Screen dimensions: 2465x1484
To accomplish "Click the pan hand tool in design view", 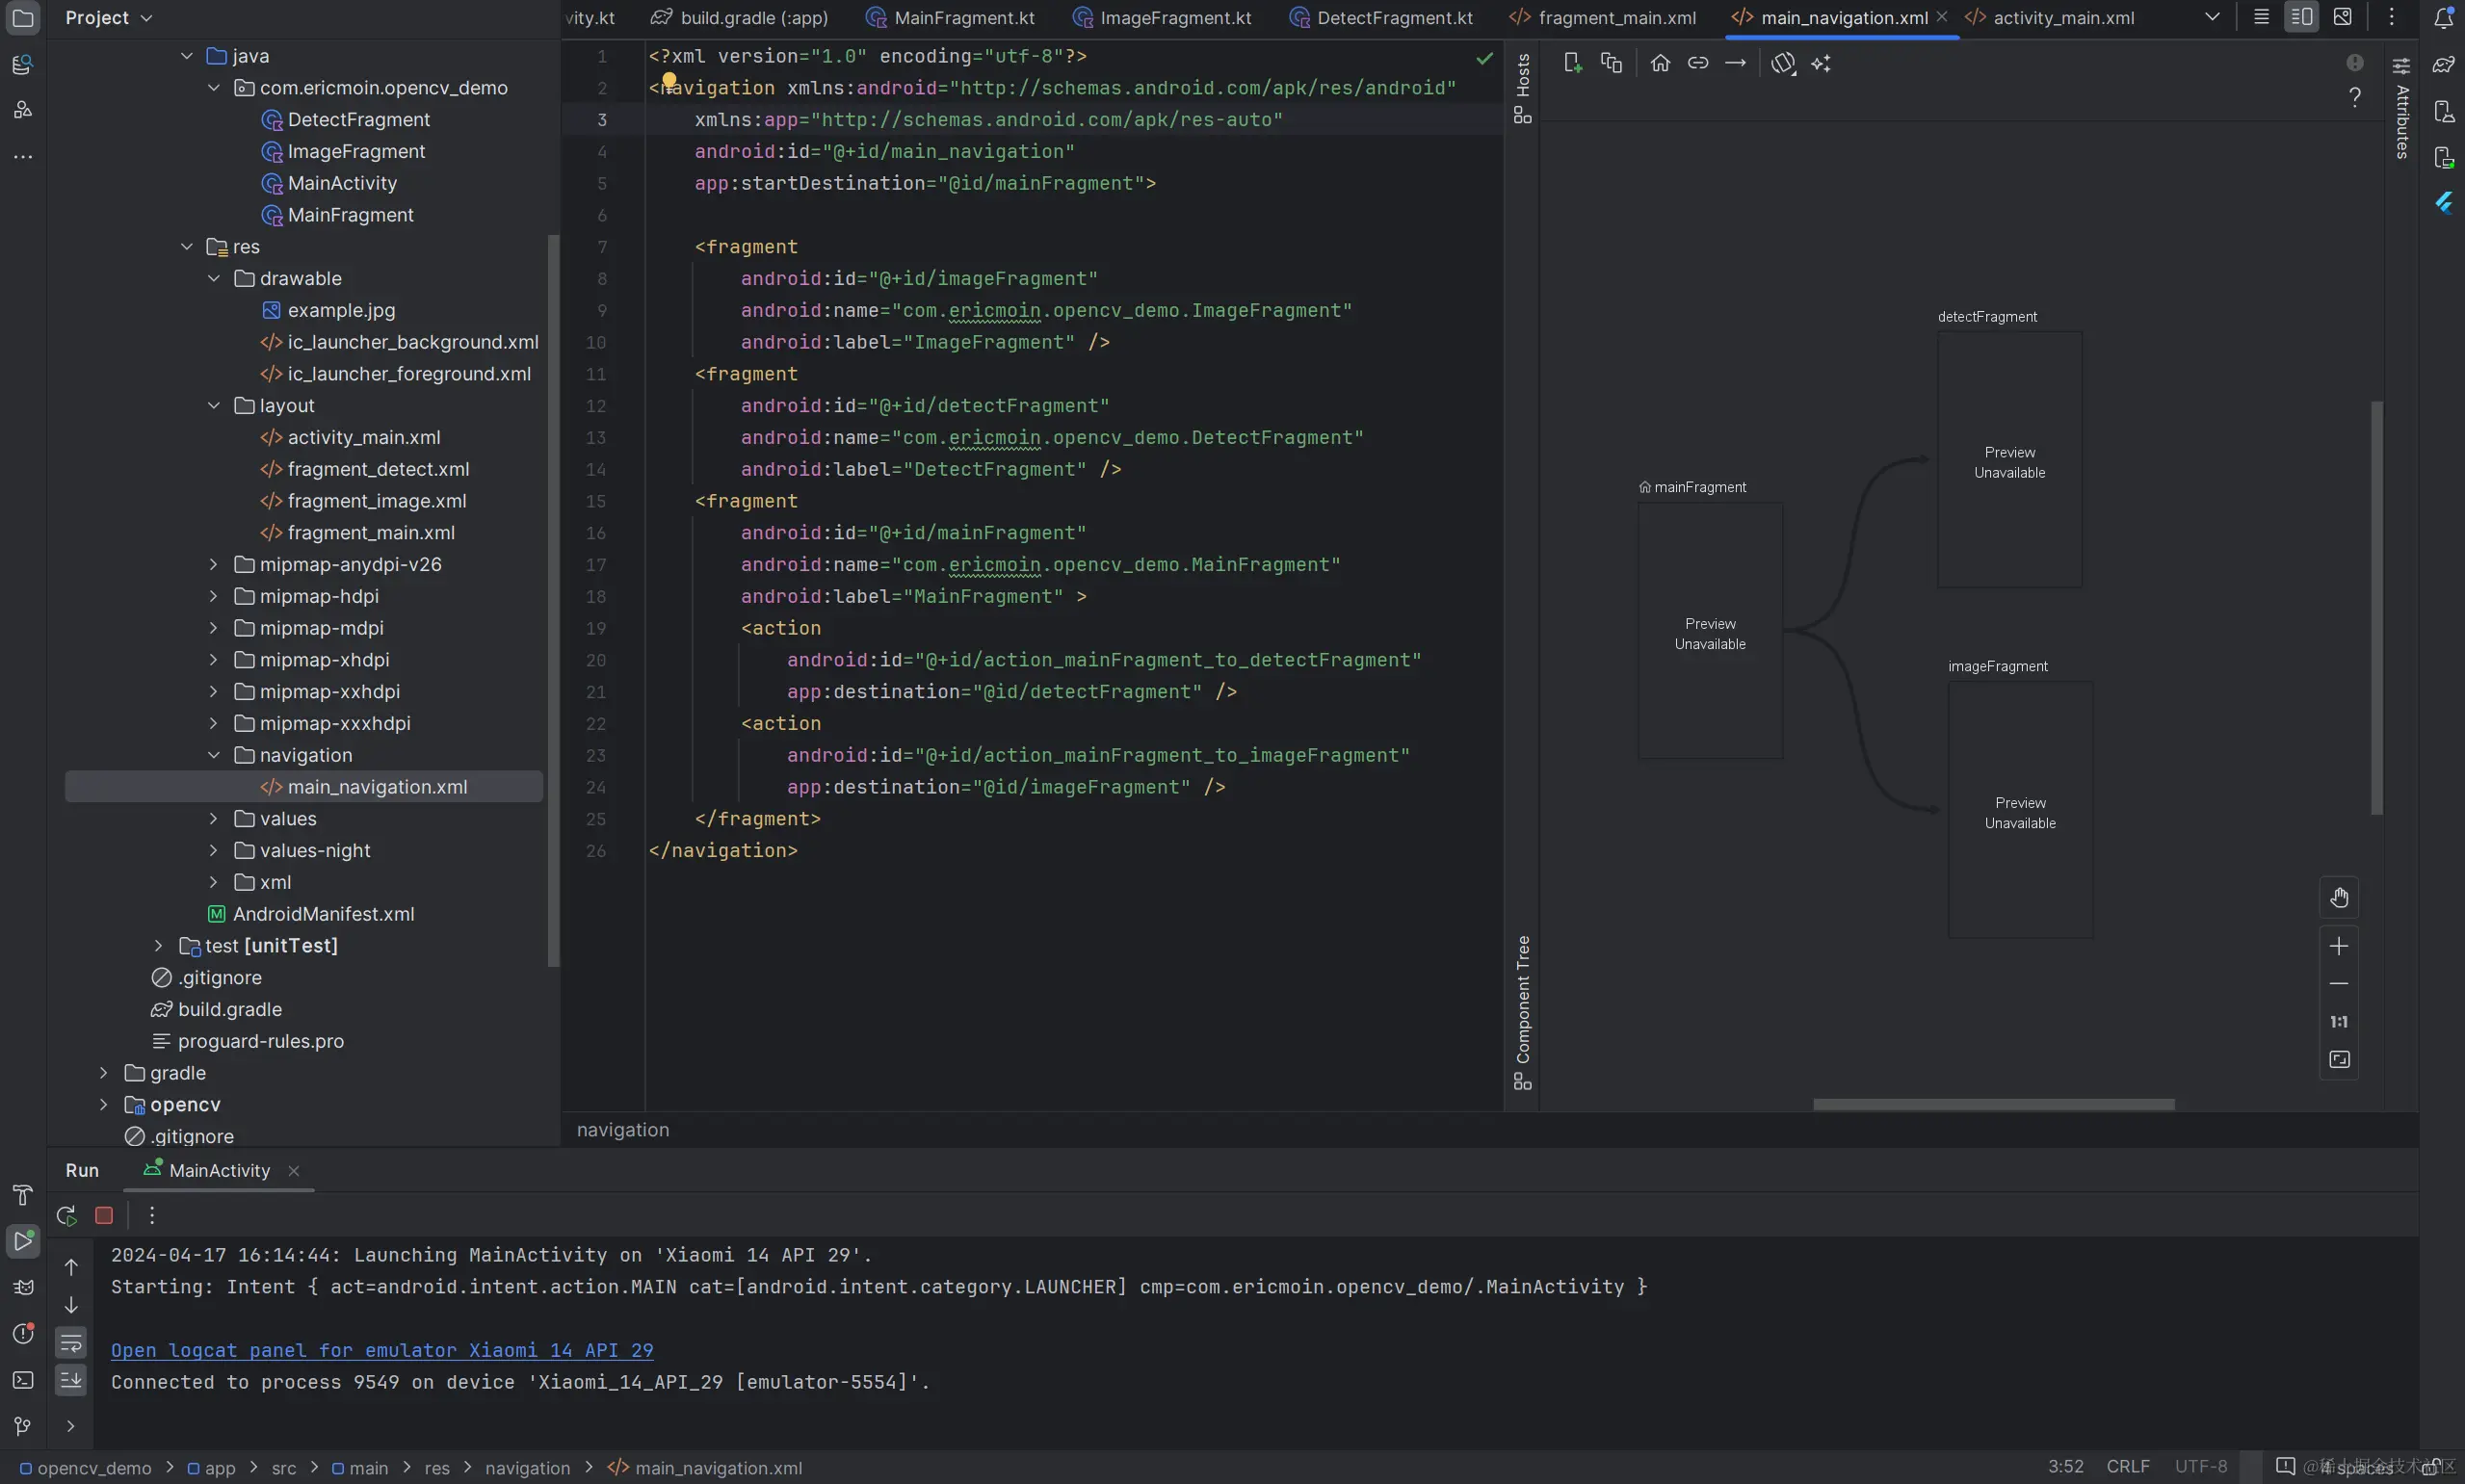I will 2339,897.
